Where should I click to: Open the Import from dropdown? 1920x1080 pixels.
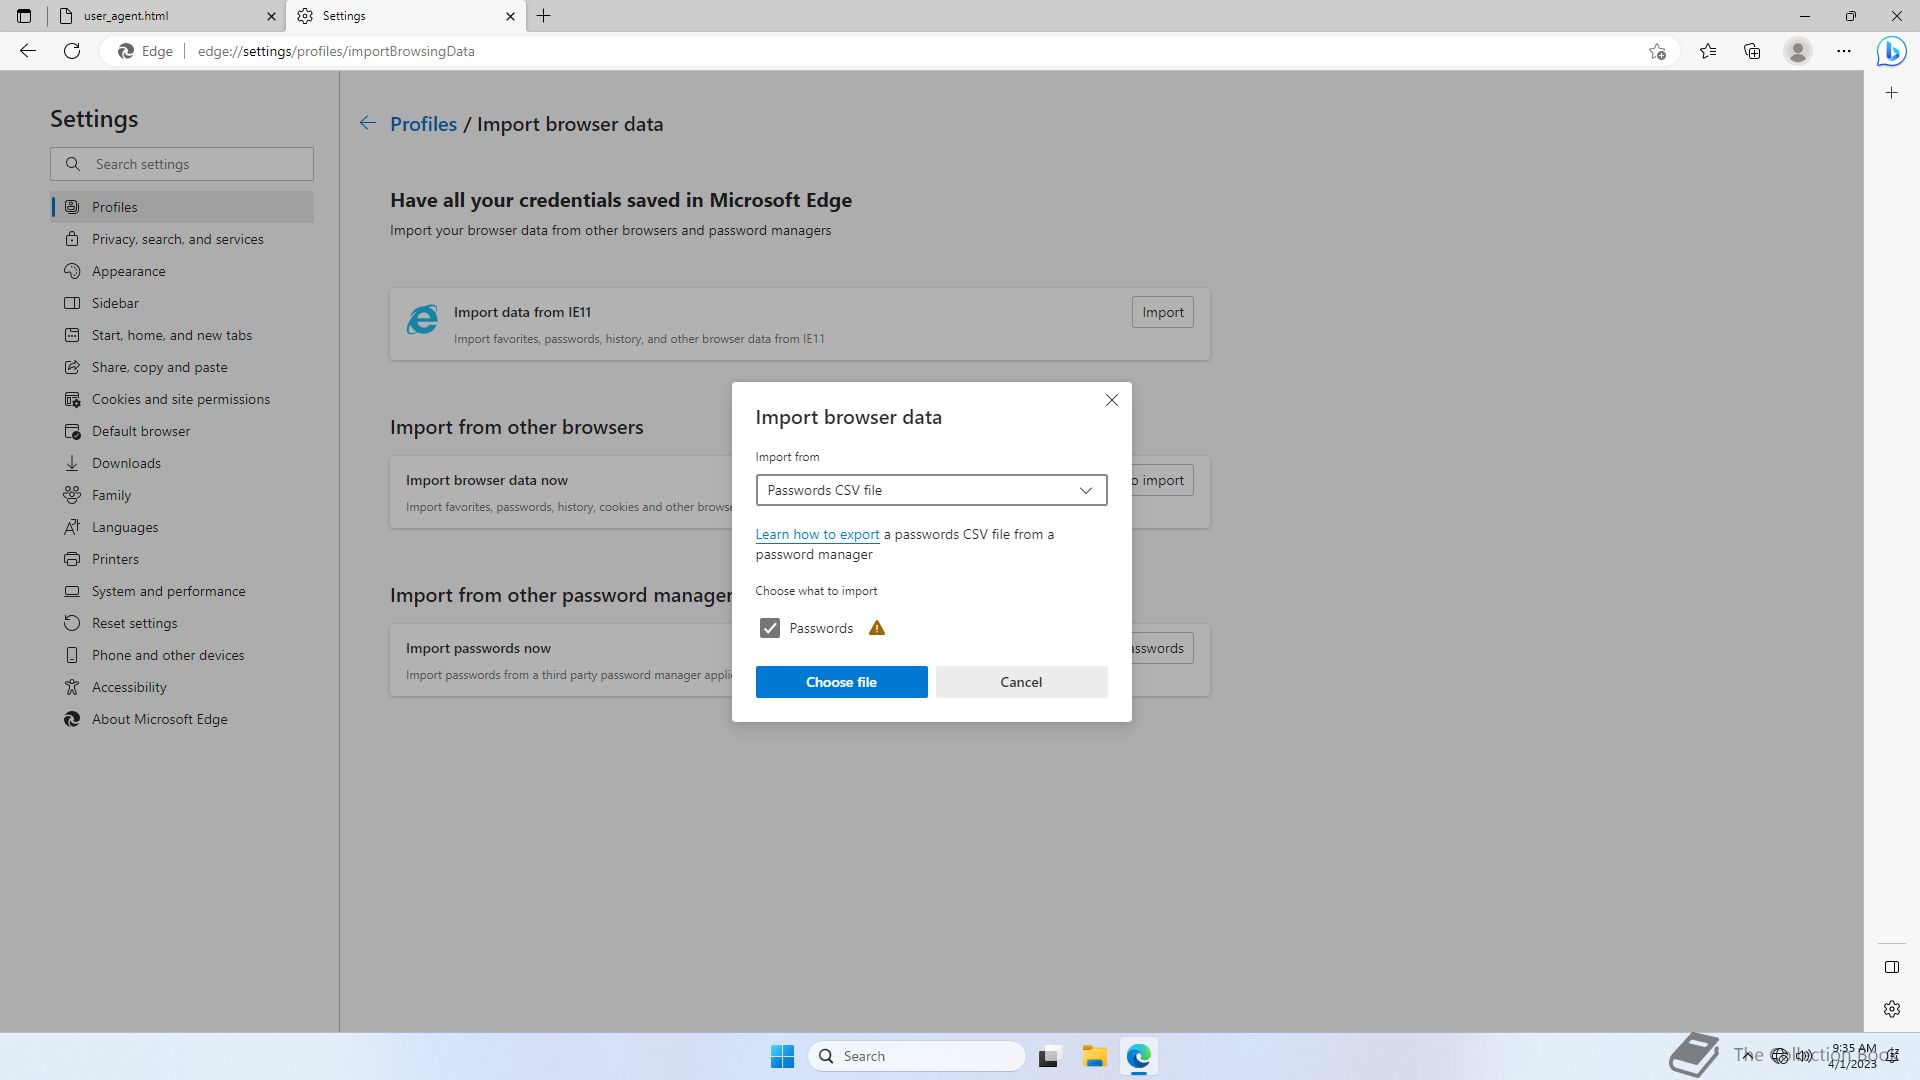click(931, 490)
